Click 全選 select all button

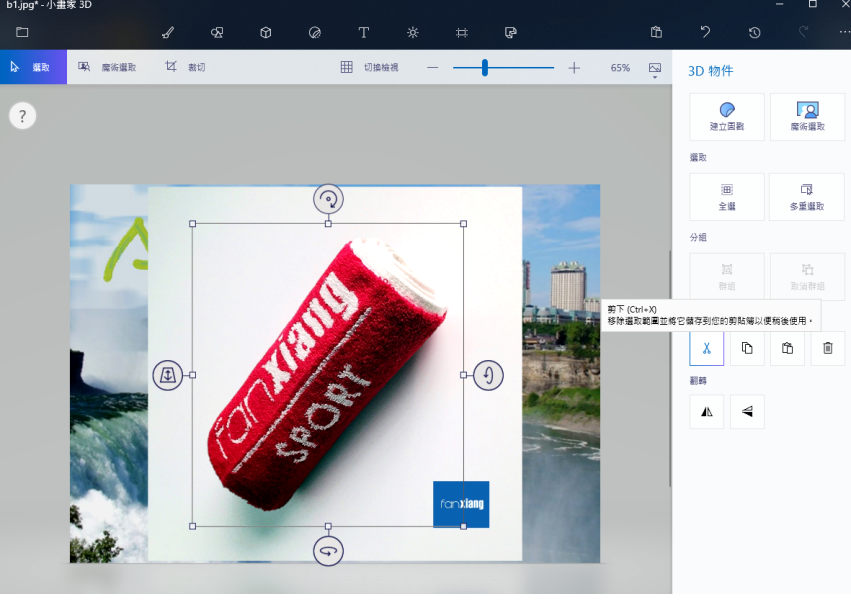tap(727, 197)
